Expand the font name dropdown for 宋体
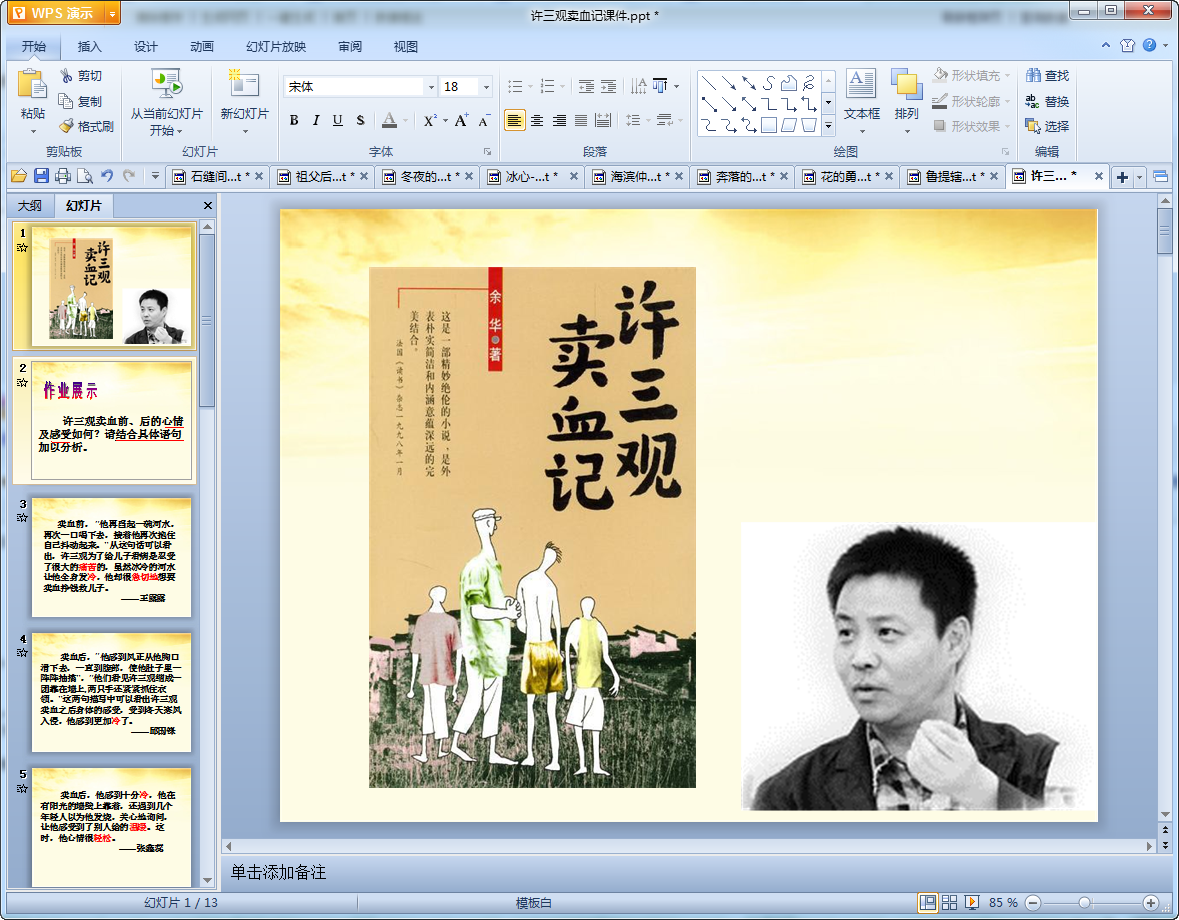Screen dimensions: 1179x920 click(431, 87)
